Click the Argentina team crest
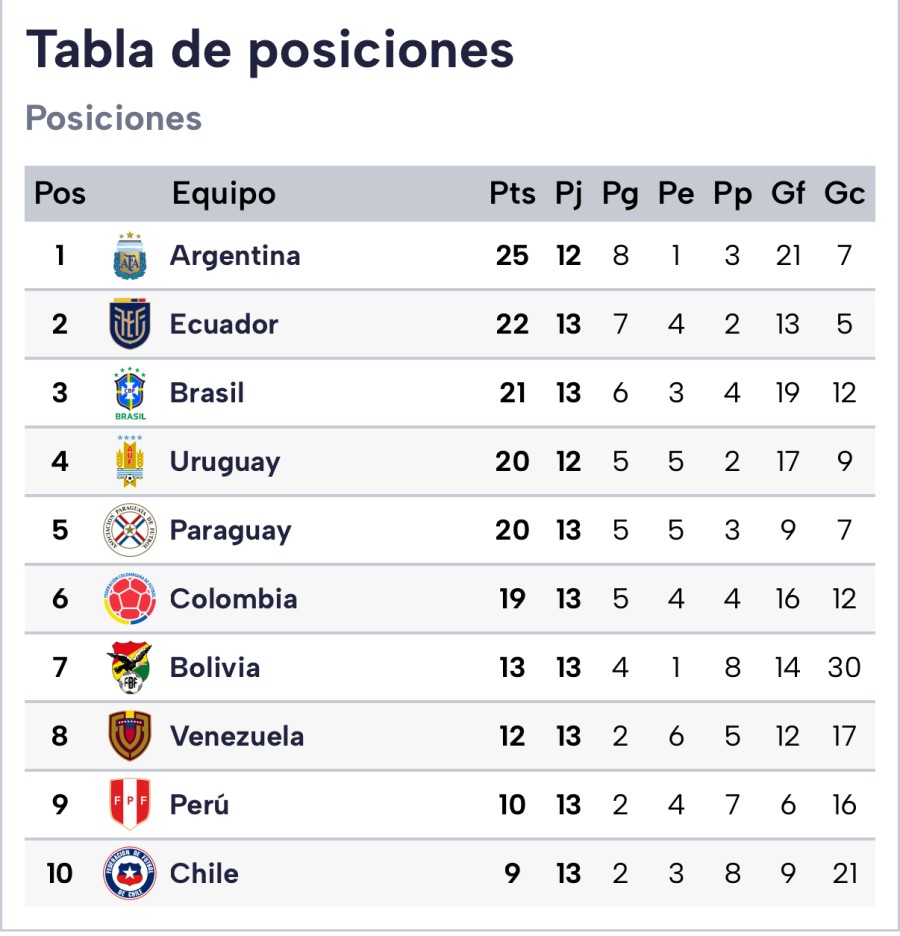900x936 pixels. coord(130,256)
